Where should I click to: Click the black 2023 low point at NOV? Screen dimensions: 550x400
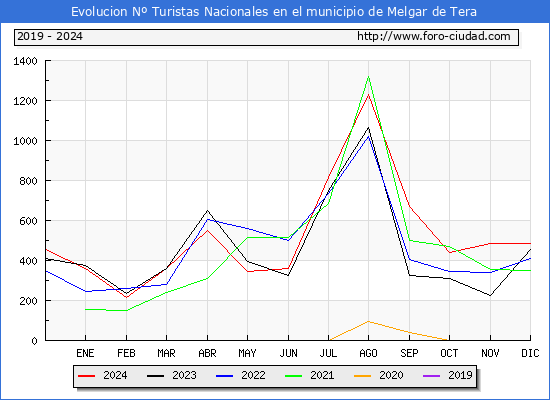pos(490,295)
